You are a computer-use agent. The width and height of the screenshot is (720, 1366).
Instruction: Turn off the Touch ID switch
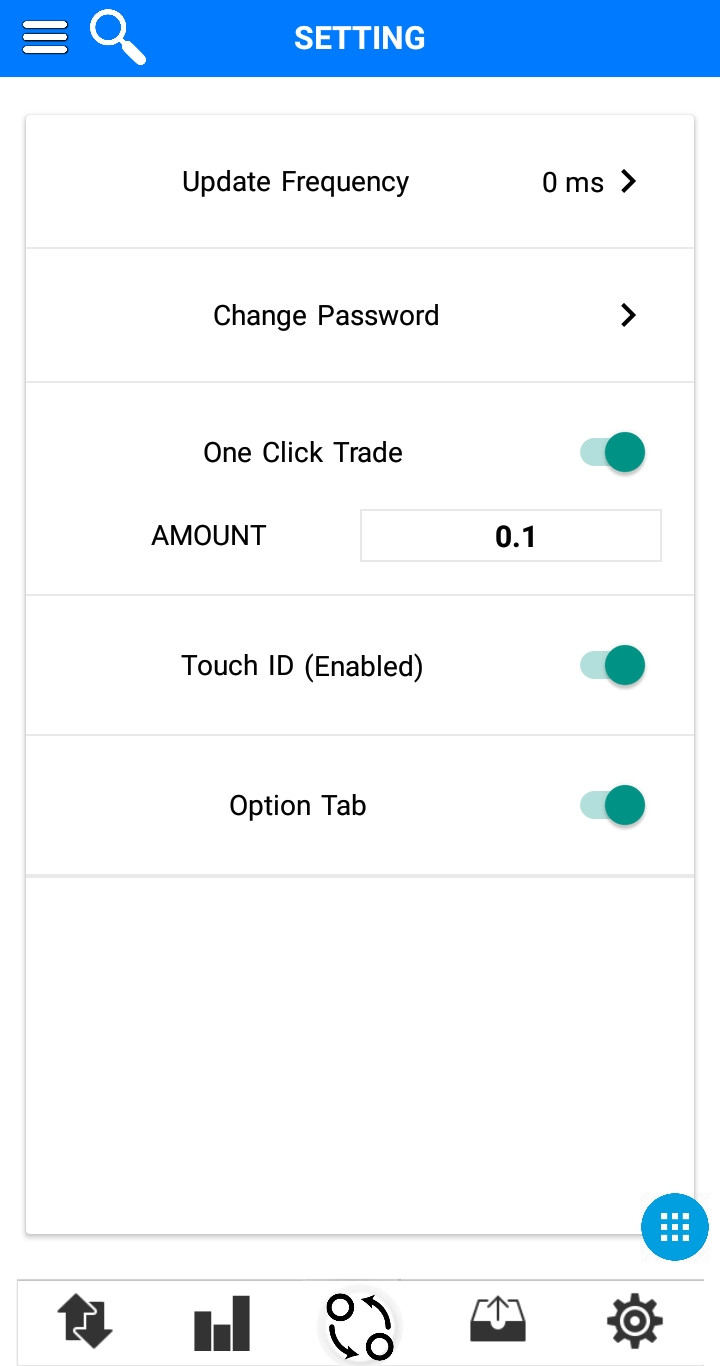(613, 665)
